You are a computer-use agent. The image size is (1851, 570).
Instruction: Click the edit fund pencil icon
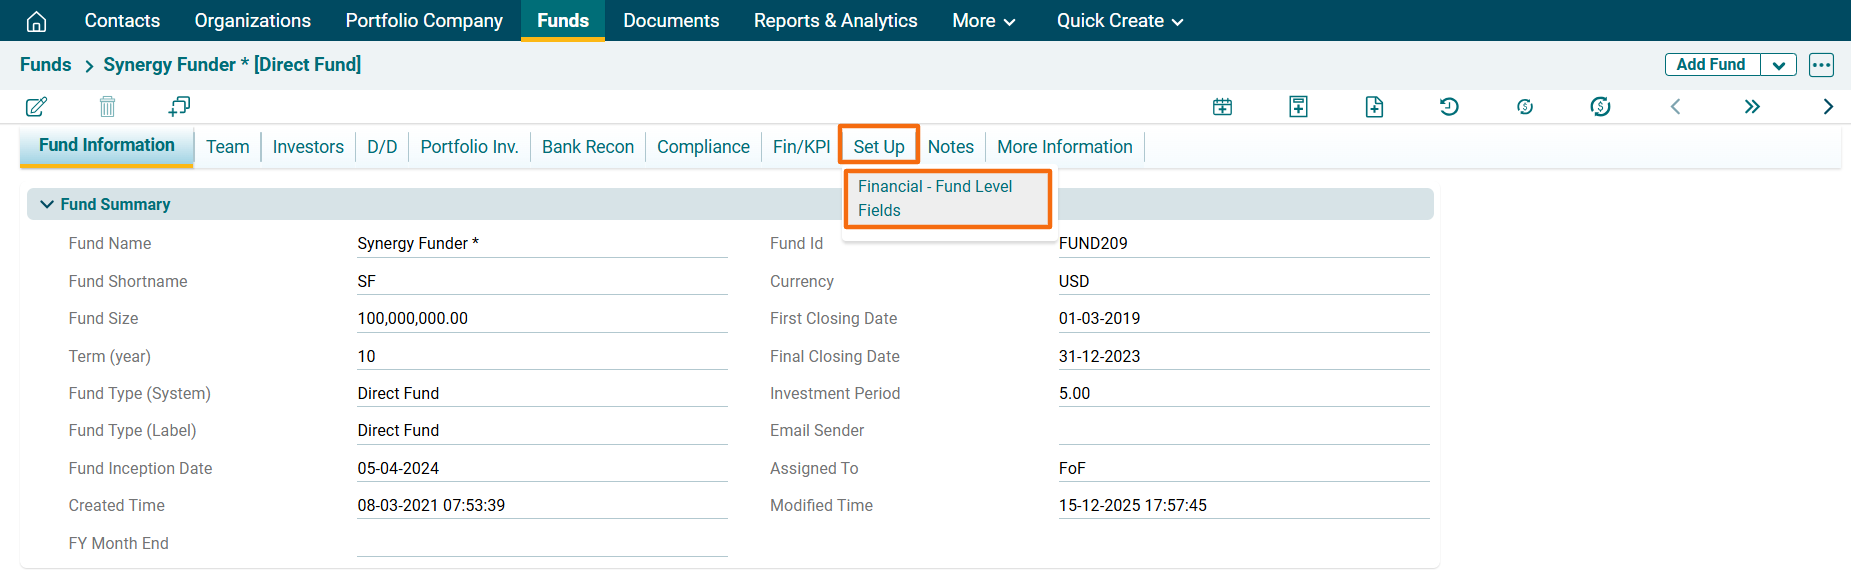pyautogui.click(x=36, y=106)
